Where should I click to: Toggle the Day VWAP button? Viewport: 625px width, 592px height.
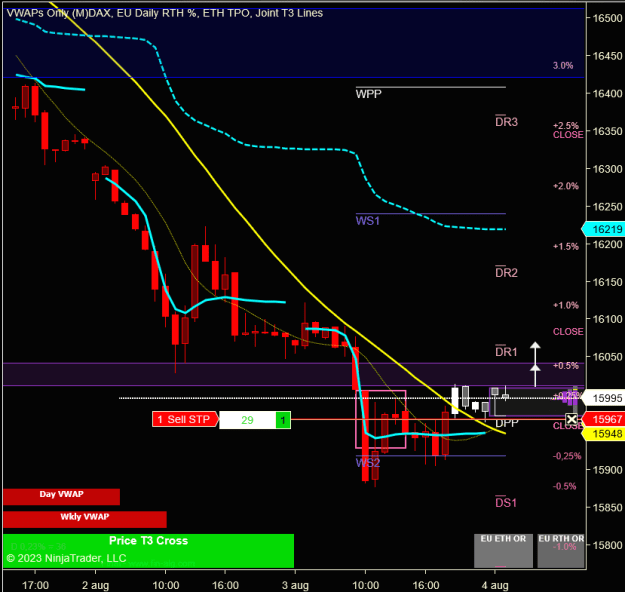click(x=61, y=496)
